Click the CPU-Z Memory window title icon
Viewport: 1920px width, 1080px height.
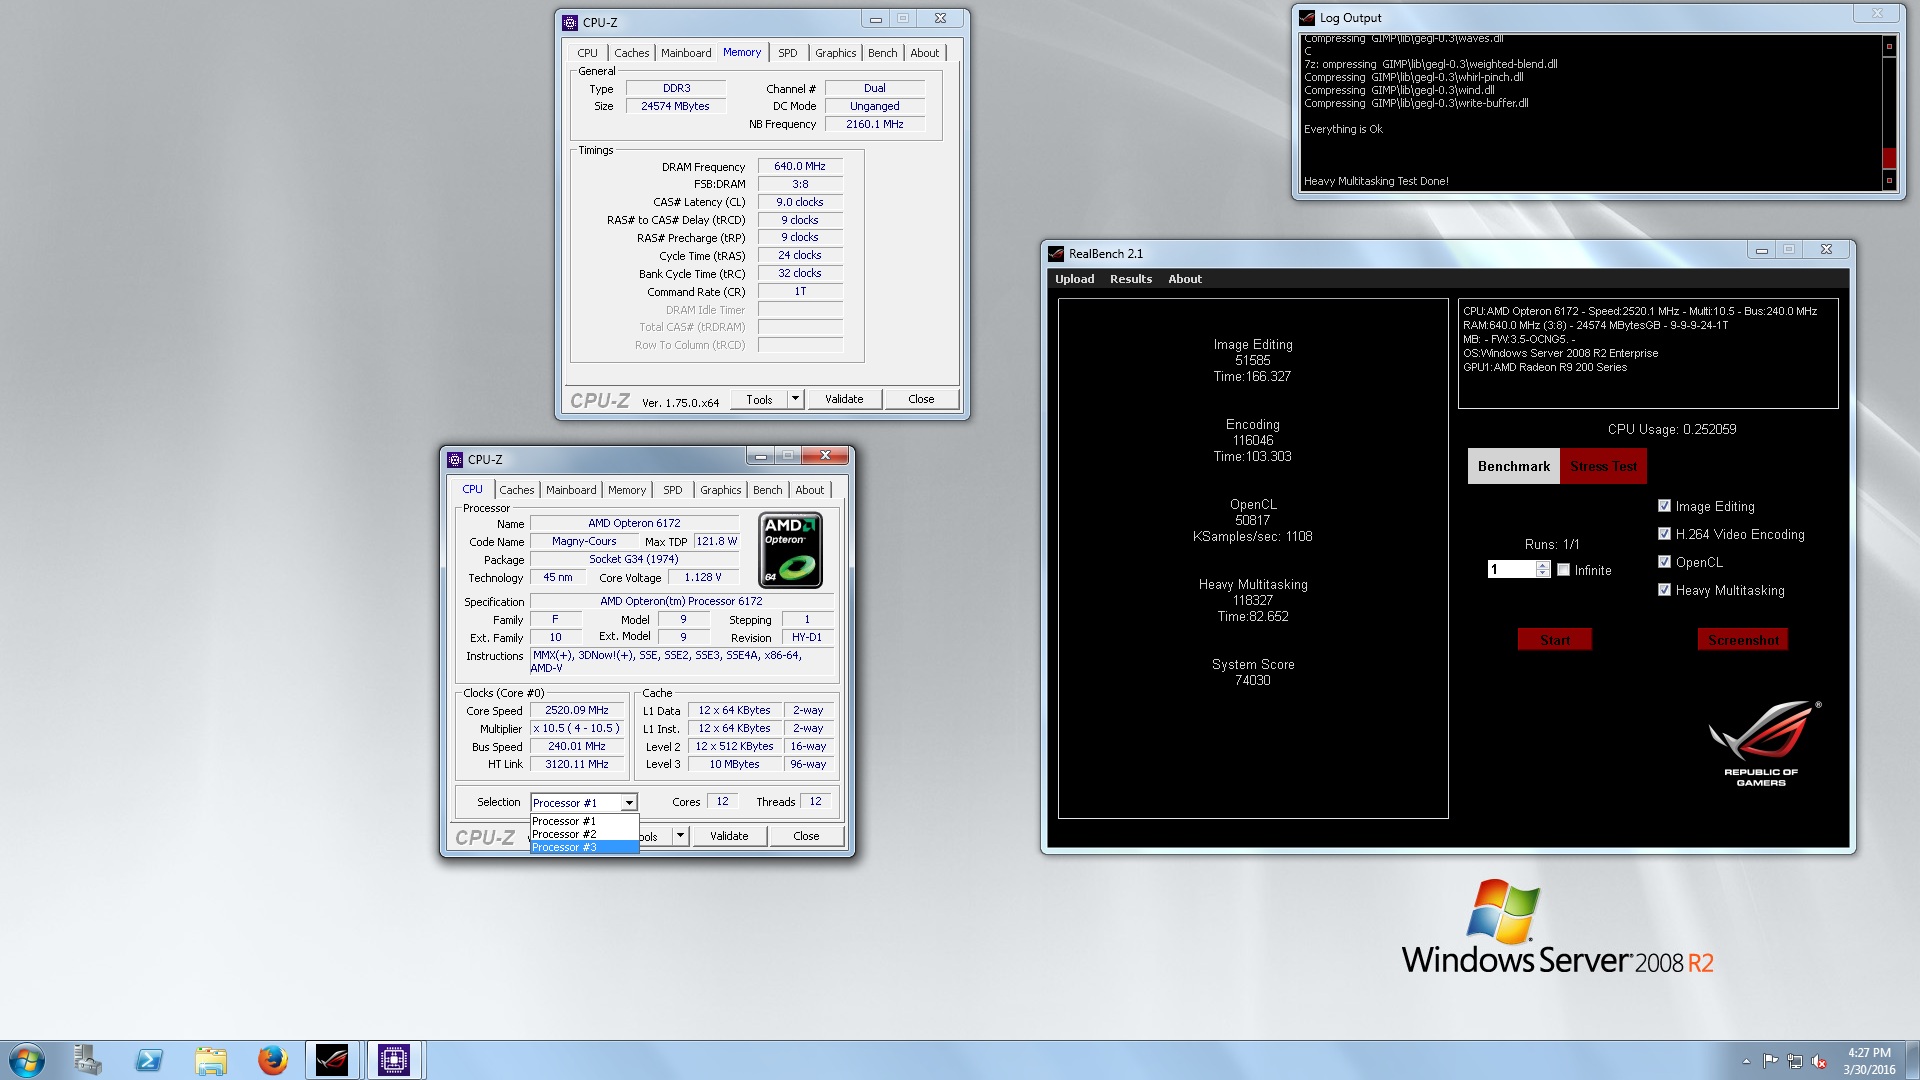point(570,22)
